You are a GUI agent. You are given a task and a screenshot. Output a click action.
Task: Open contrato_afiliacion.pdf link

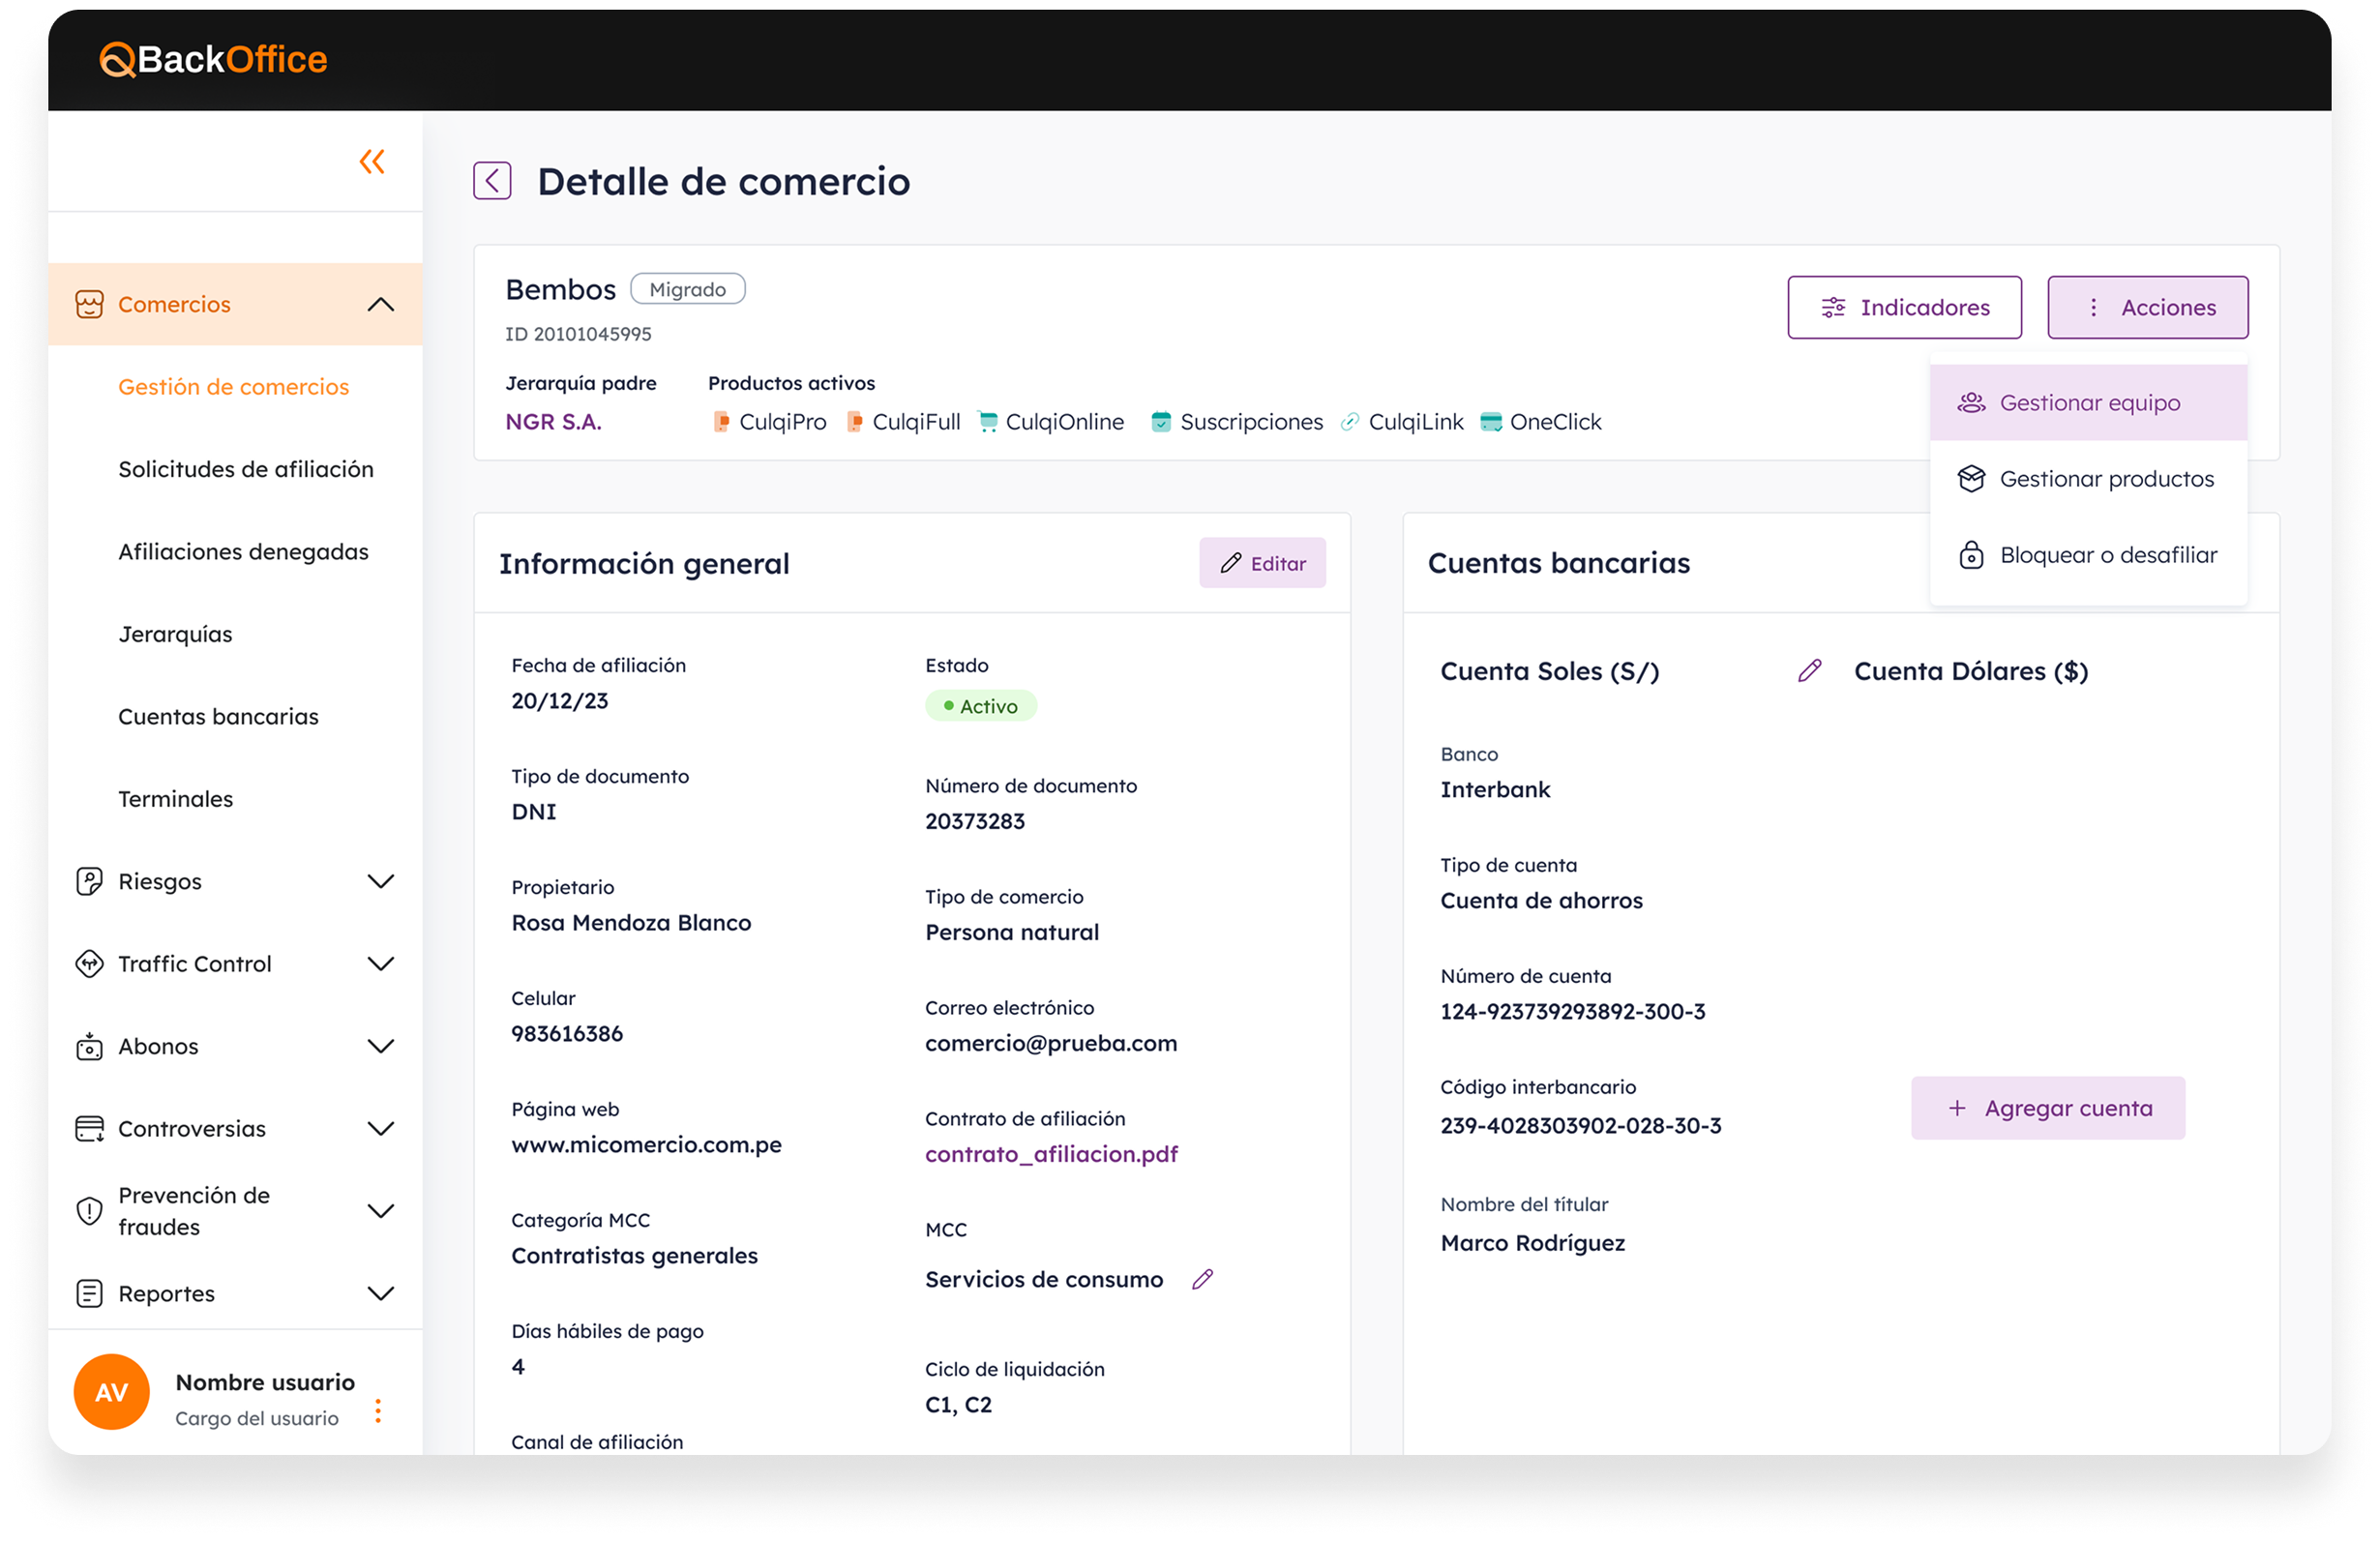click(1051, 1154)
